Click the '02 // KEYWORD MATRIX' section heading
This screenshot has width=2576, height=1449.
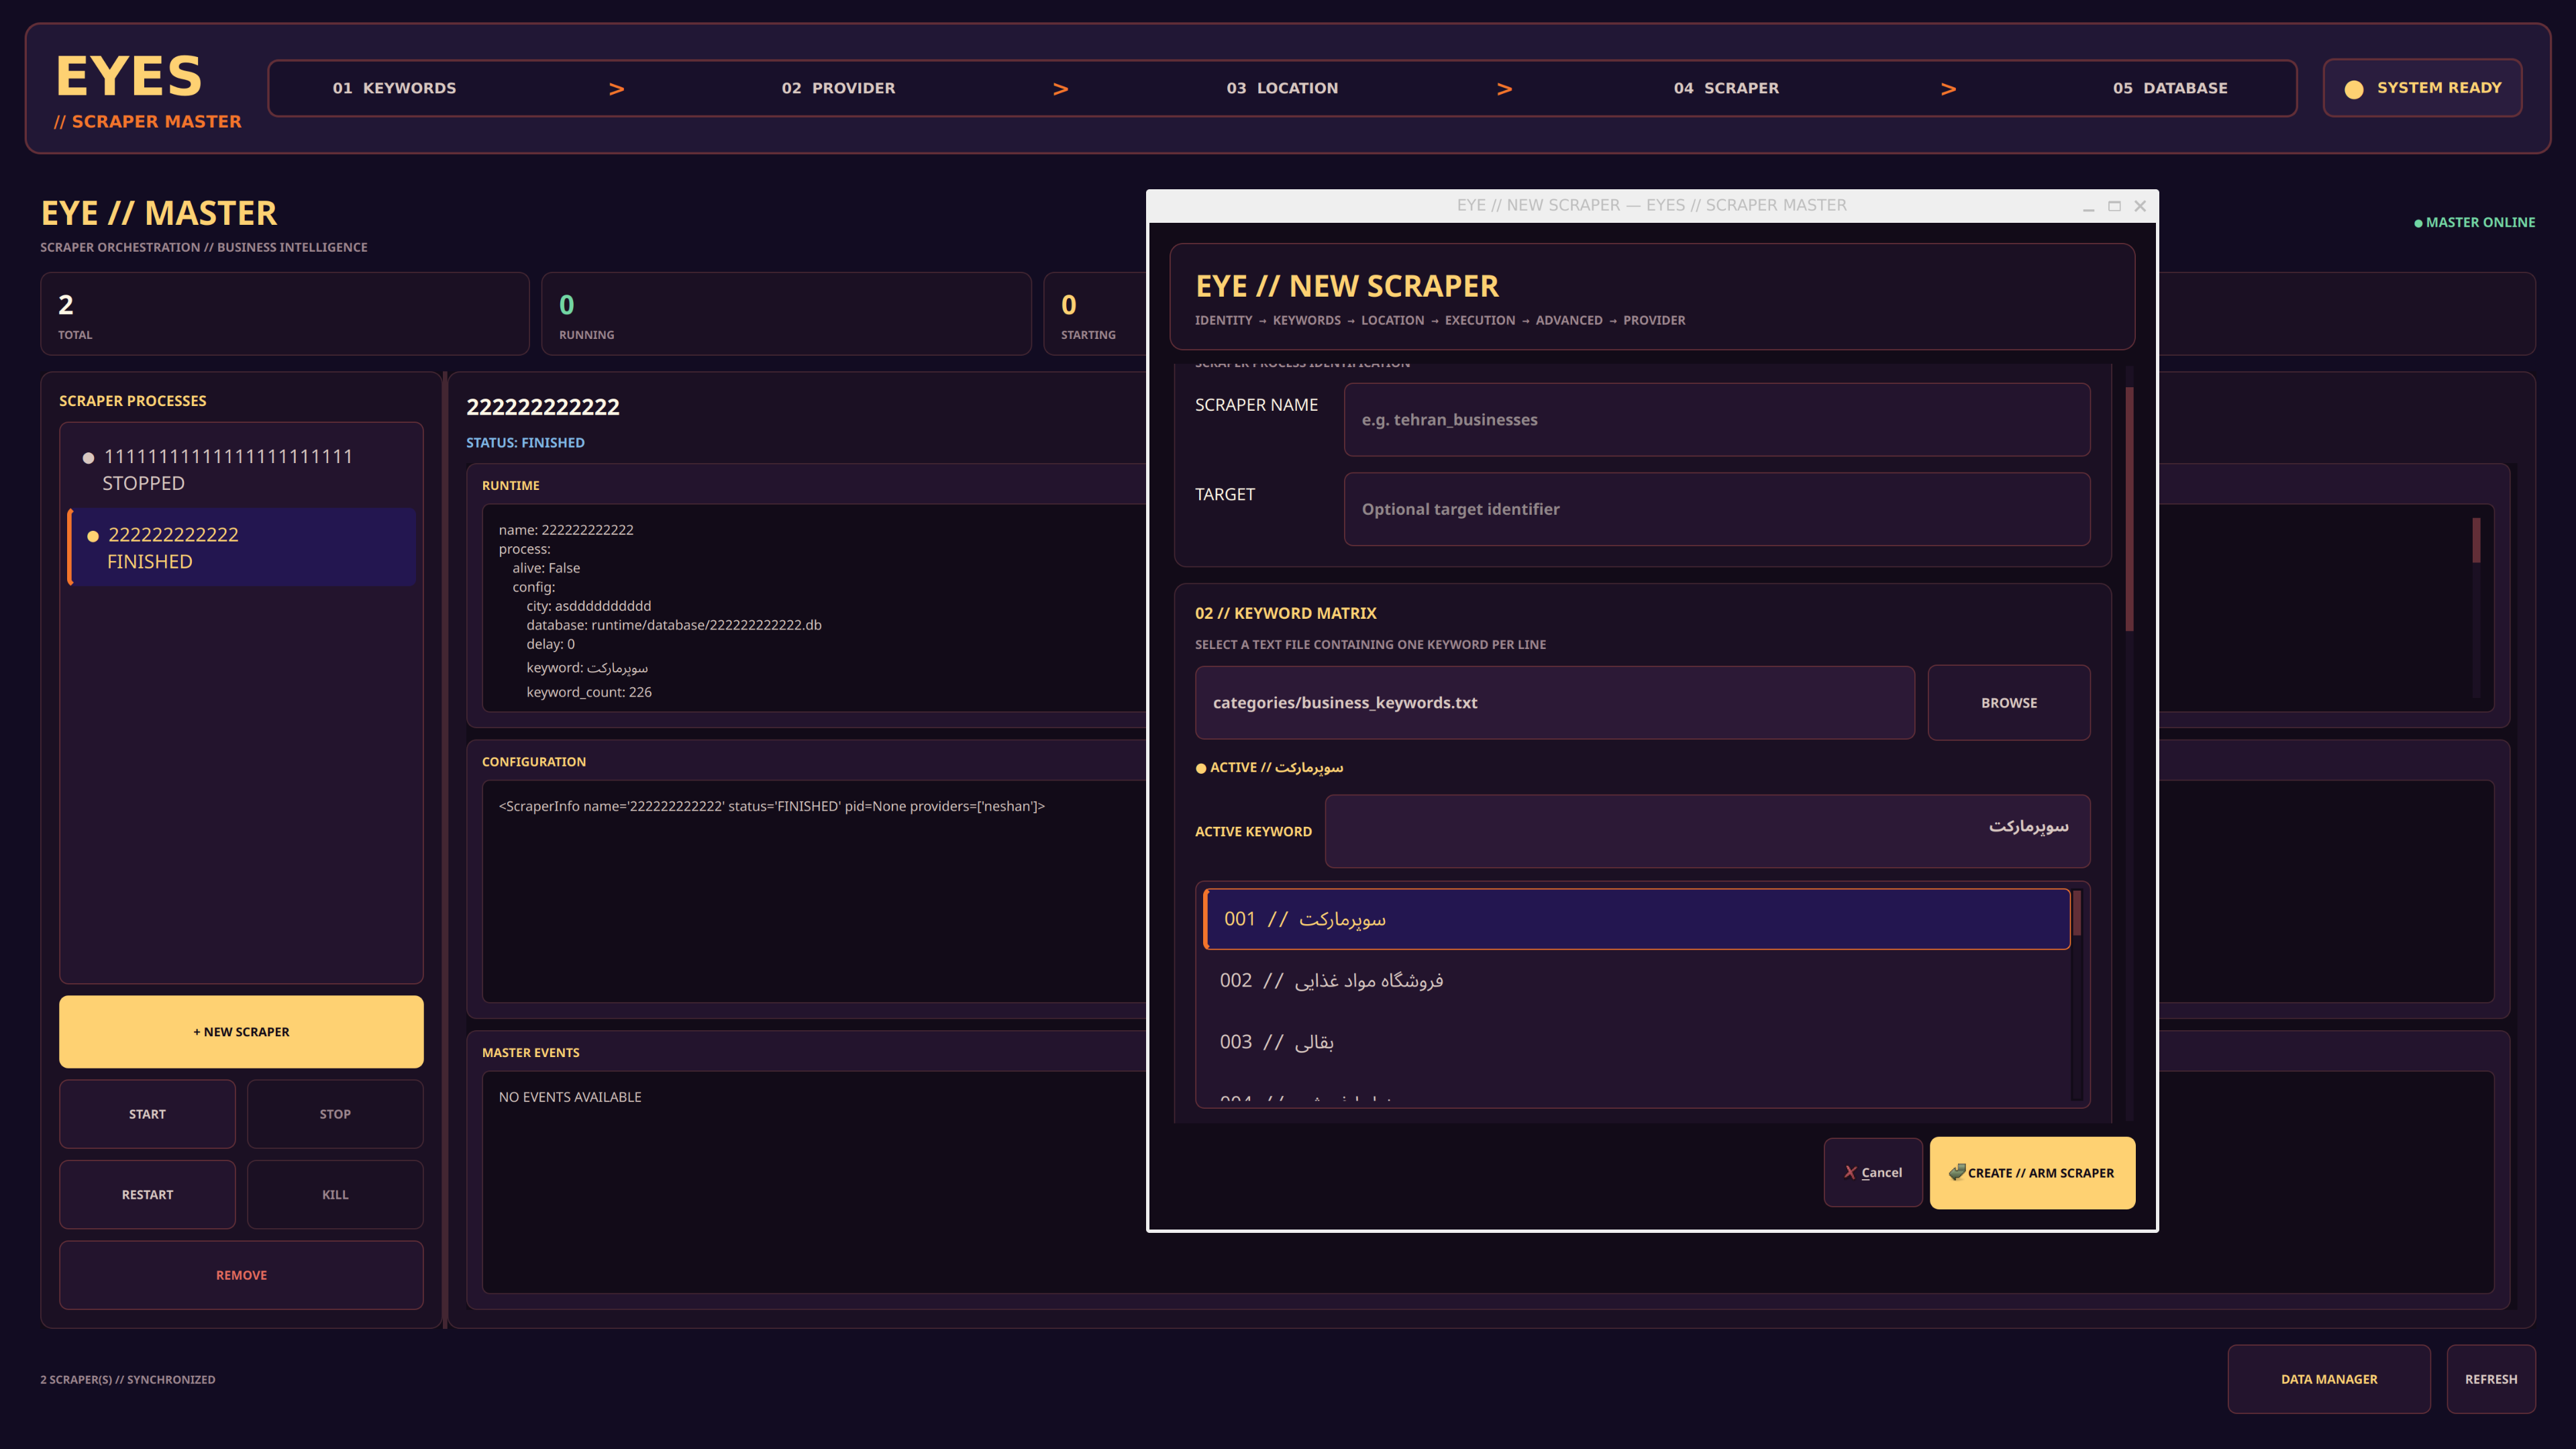coord(1286,613)
